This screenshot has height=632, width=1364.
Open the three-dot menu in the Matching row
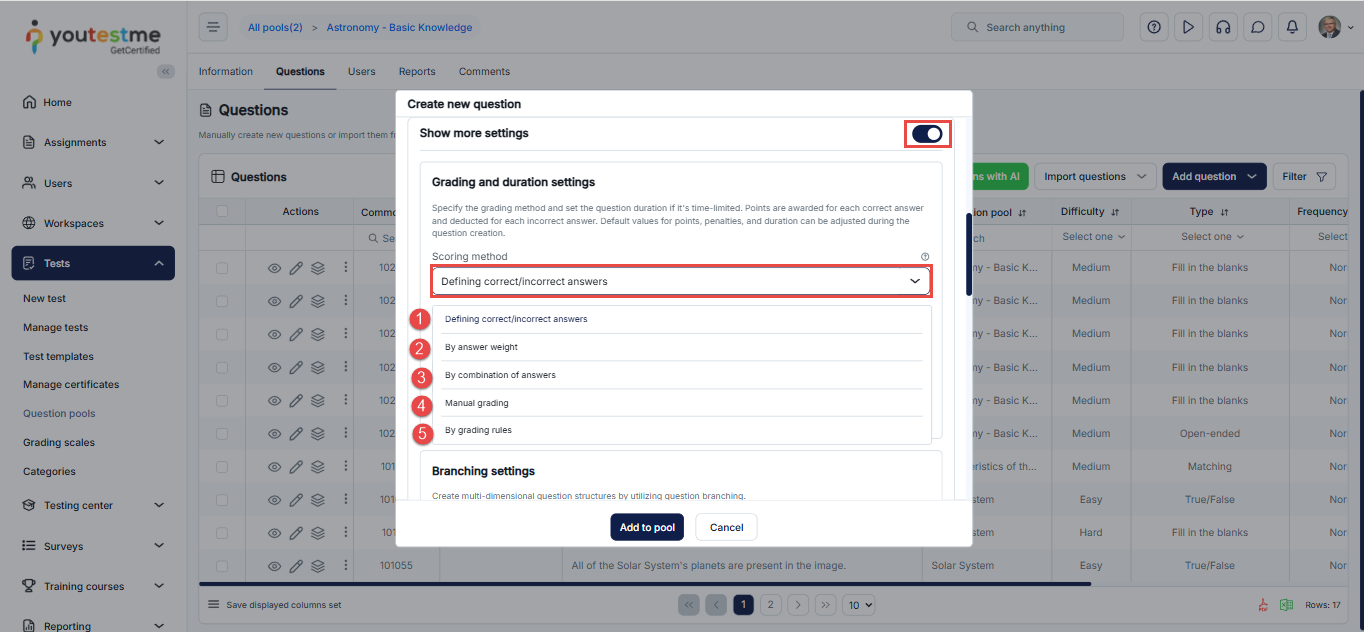pyautogui.click(x=346, y=467)
